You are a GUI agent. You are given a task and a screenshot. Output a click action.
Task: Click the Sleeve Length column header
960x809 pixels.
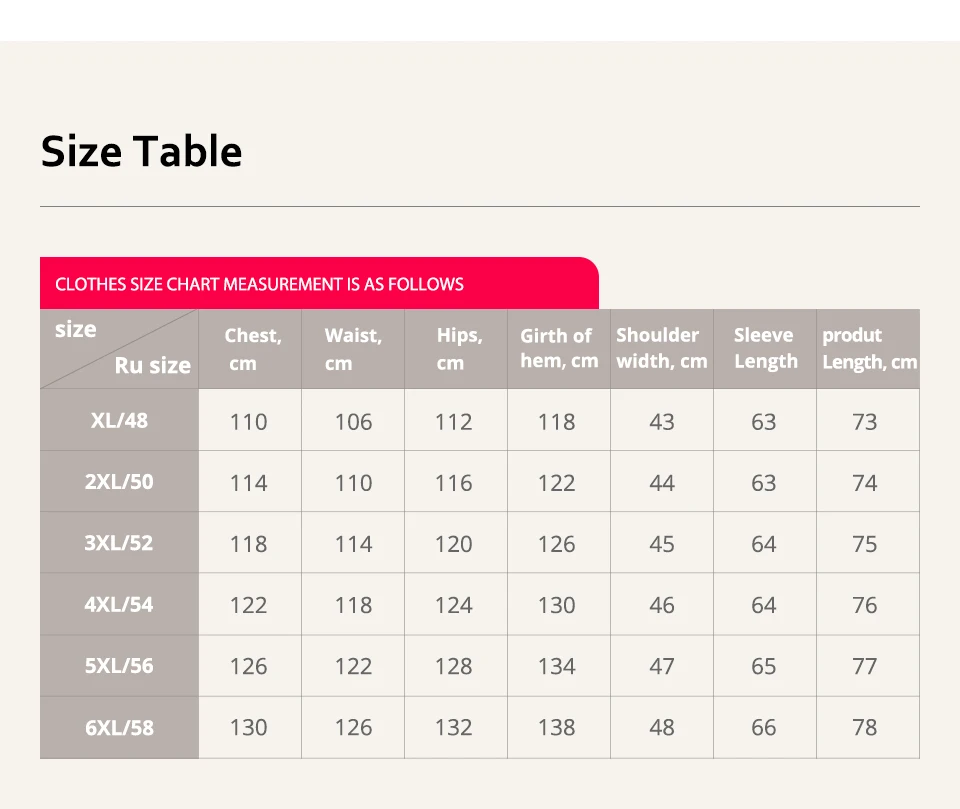click(x=764, y=348)
